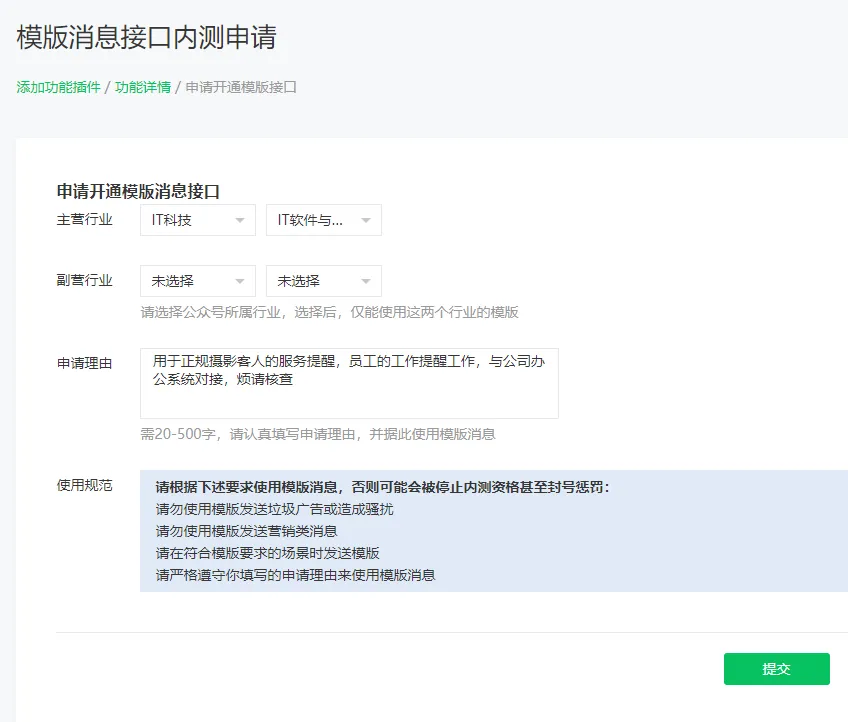Click the 使用规范 label
Viewport: 848px width, 722px height.
[84, 486]
